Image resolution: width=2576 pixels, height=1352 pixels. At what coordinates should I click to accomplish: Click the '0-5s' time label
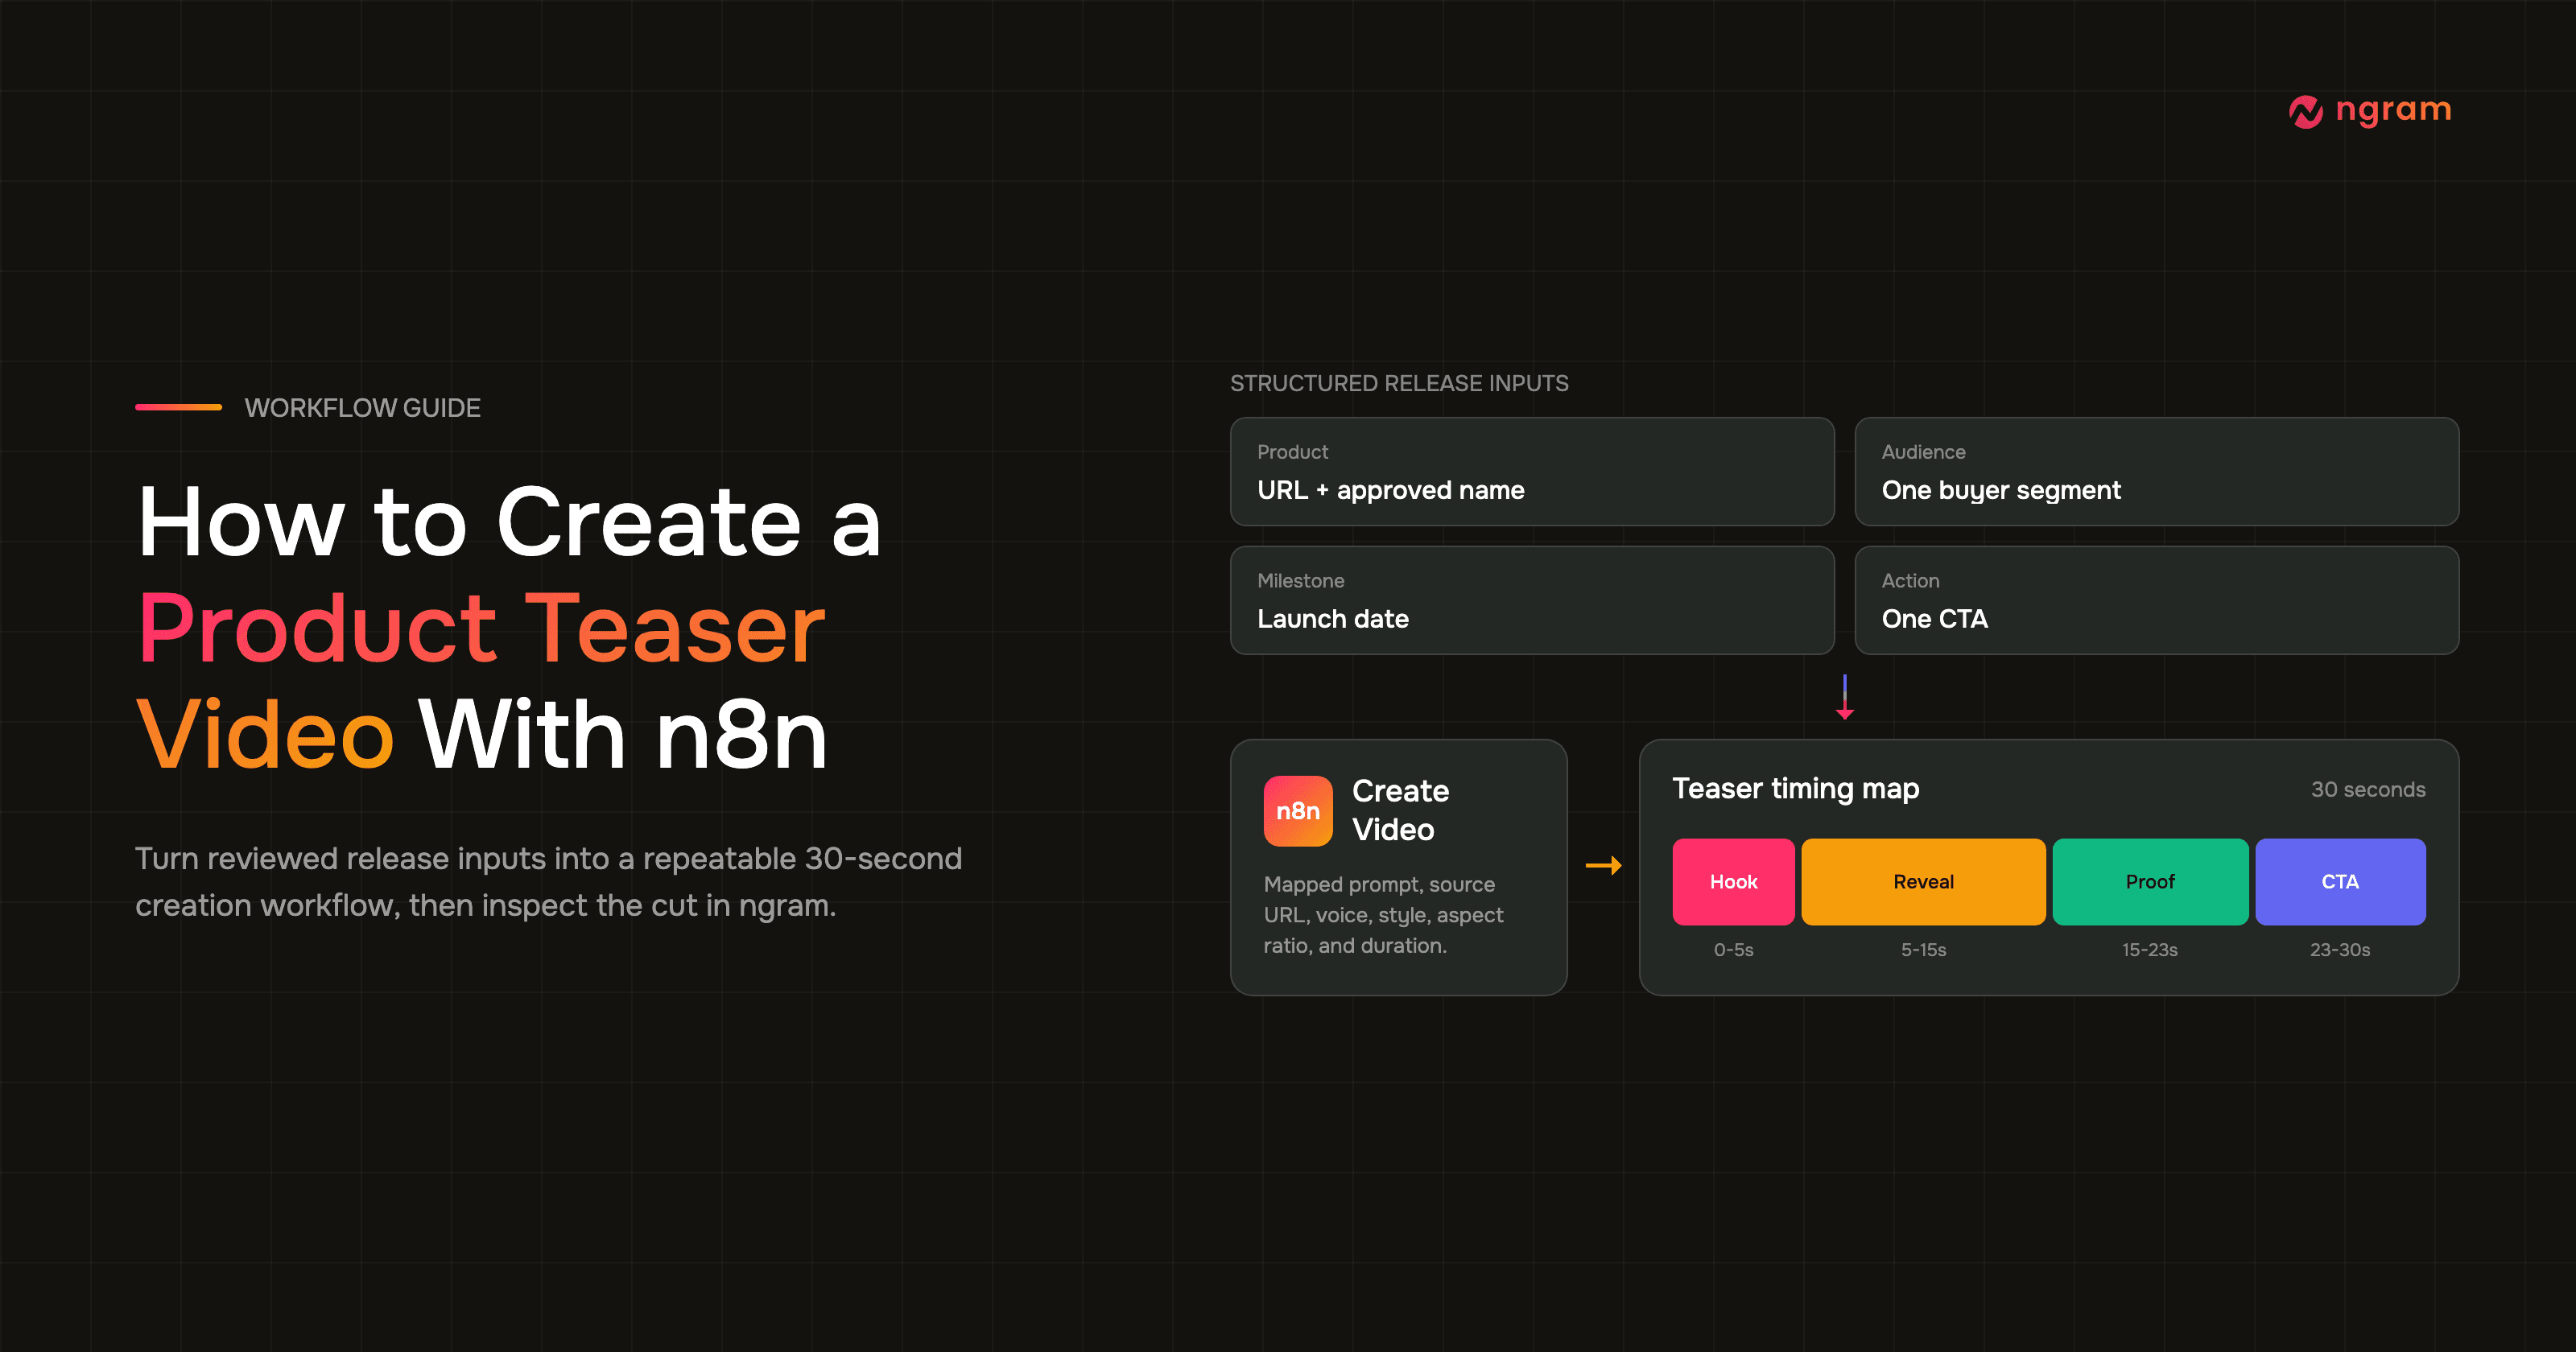(x=1733, y=950)
